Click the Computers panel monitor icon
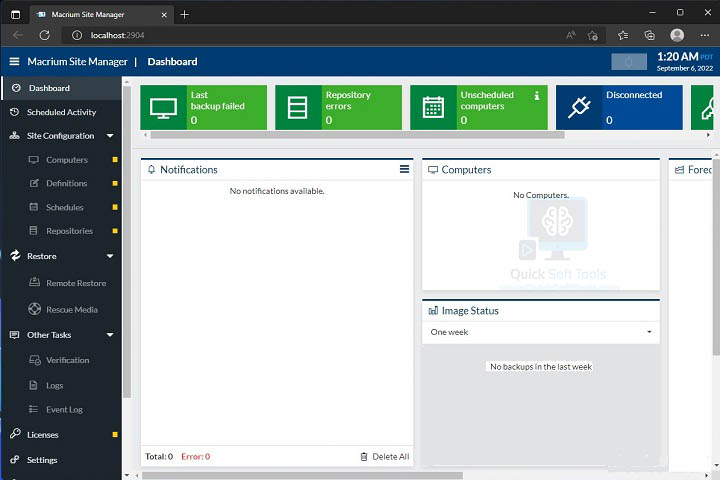The image size is (720, 480). pyautogui.click(x=433, y=170)
